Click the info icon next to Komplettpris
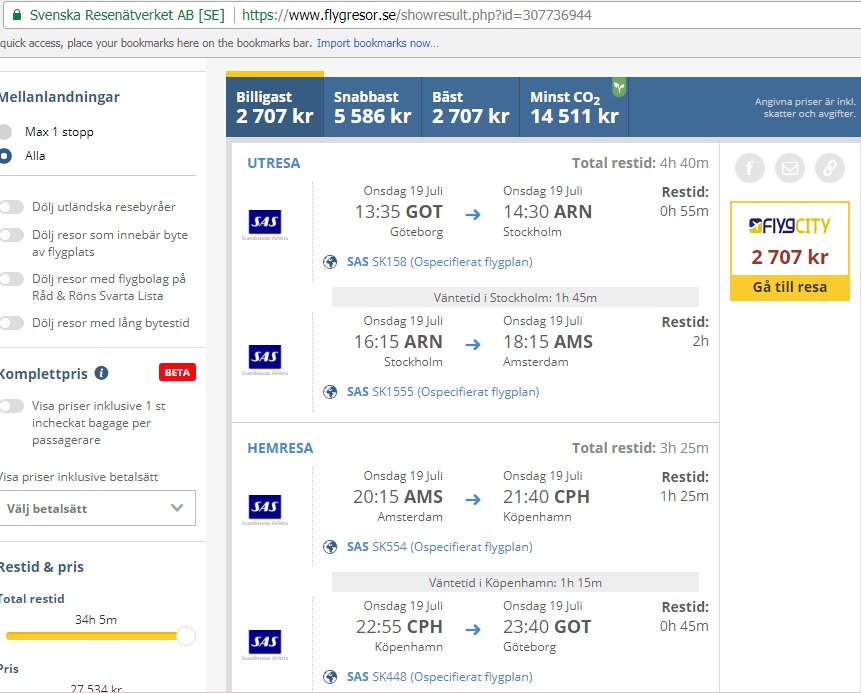 [x=101, y=373]
